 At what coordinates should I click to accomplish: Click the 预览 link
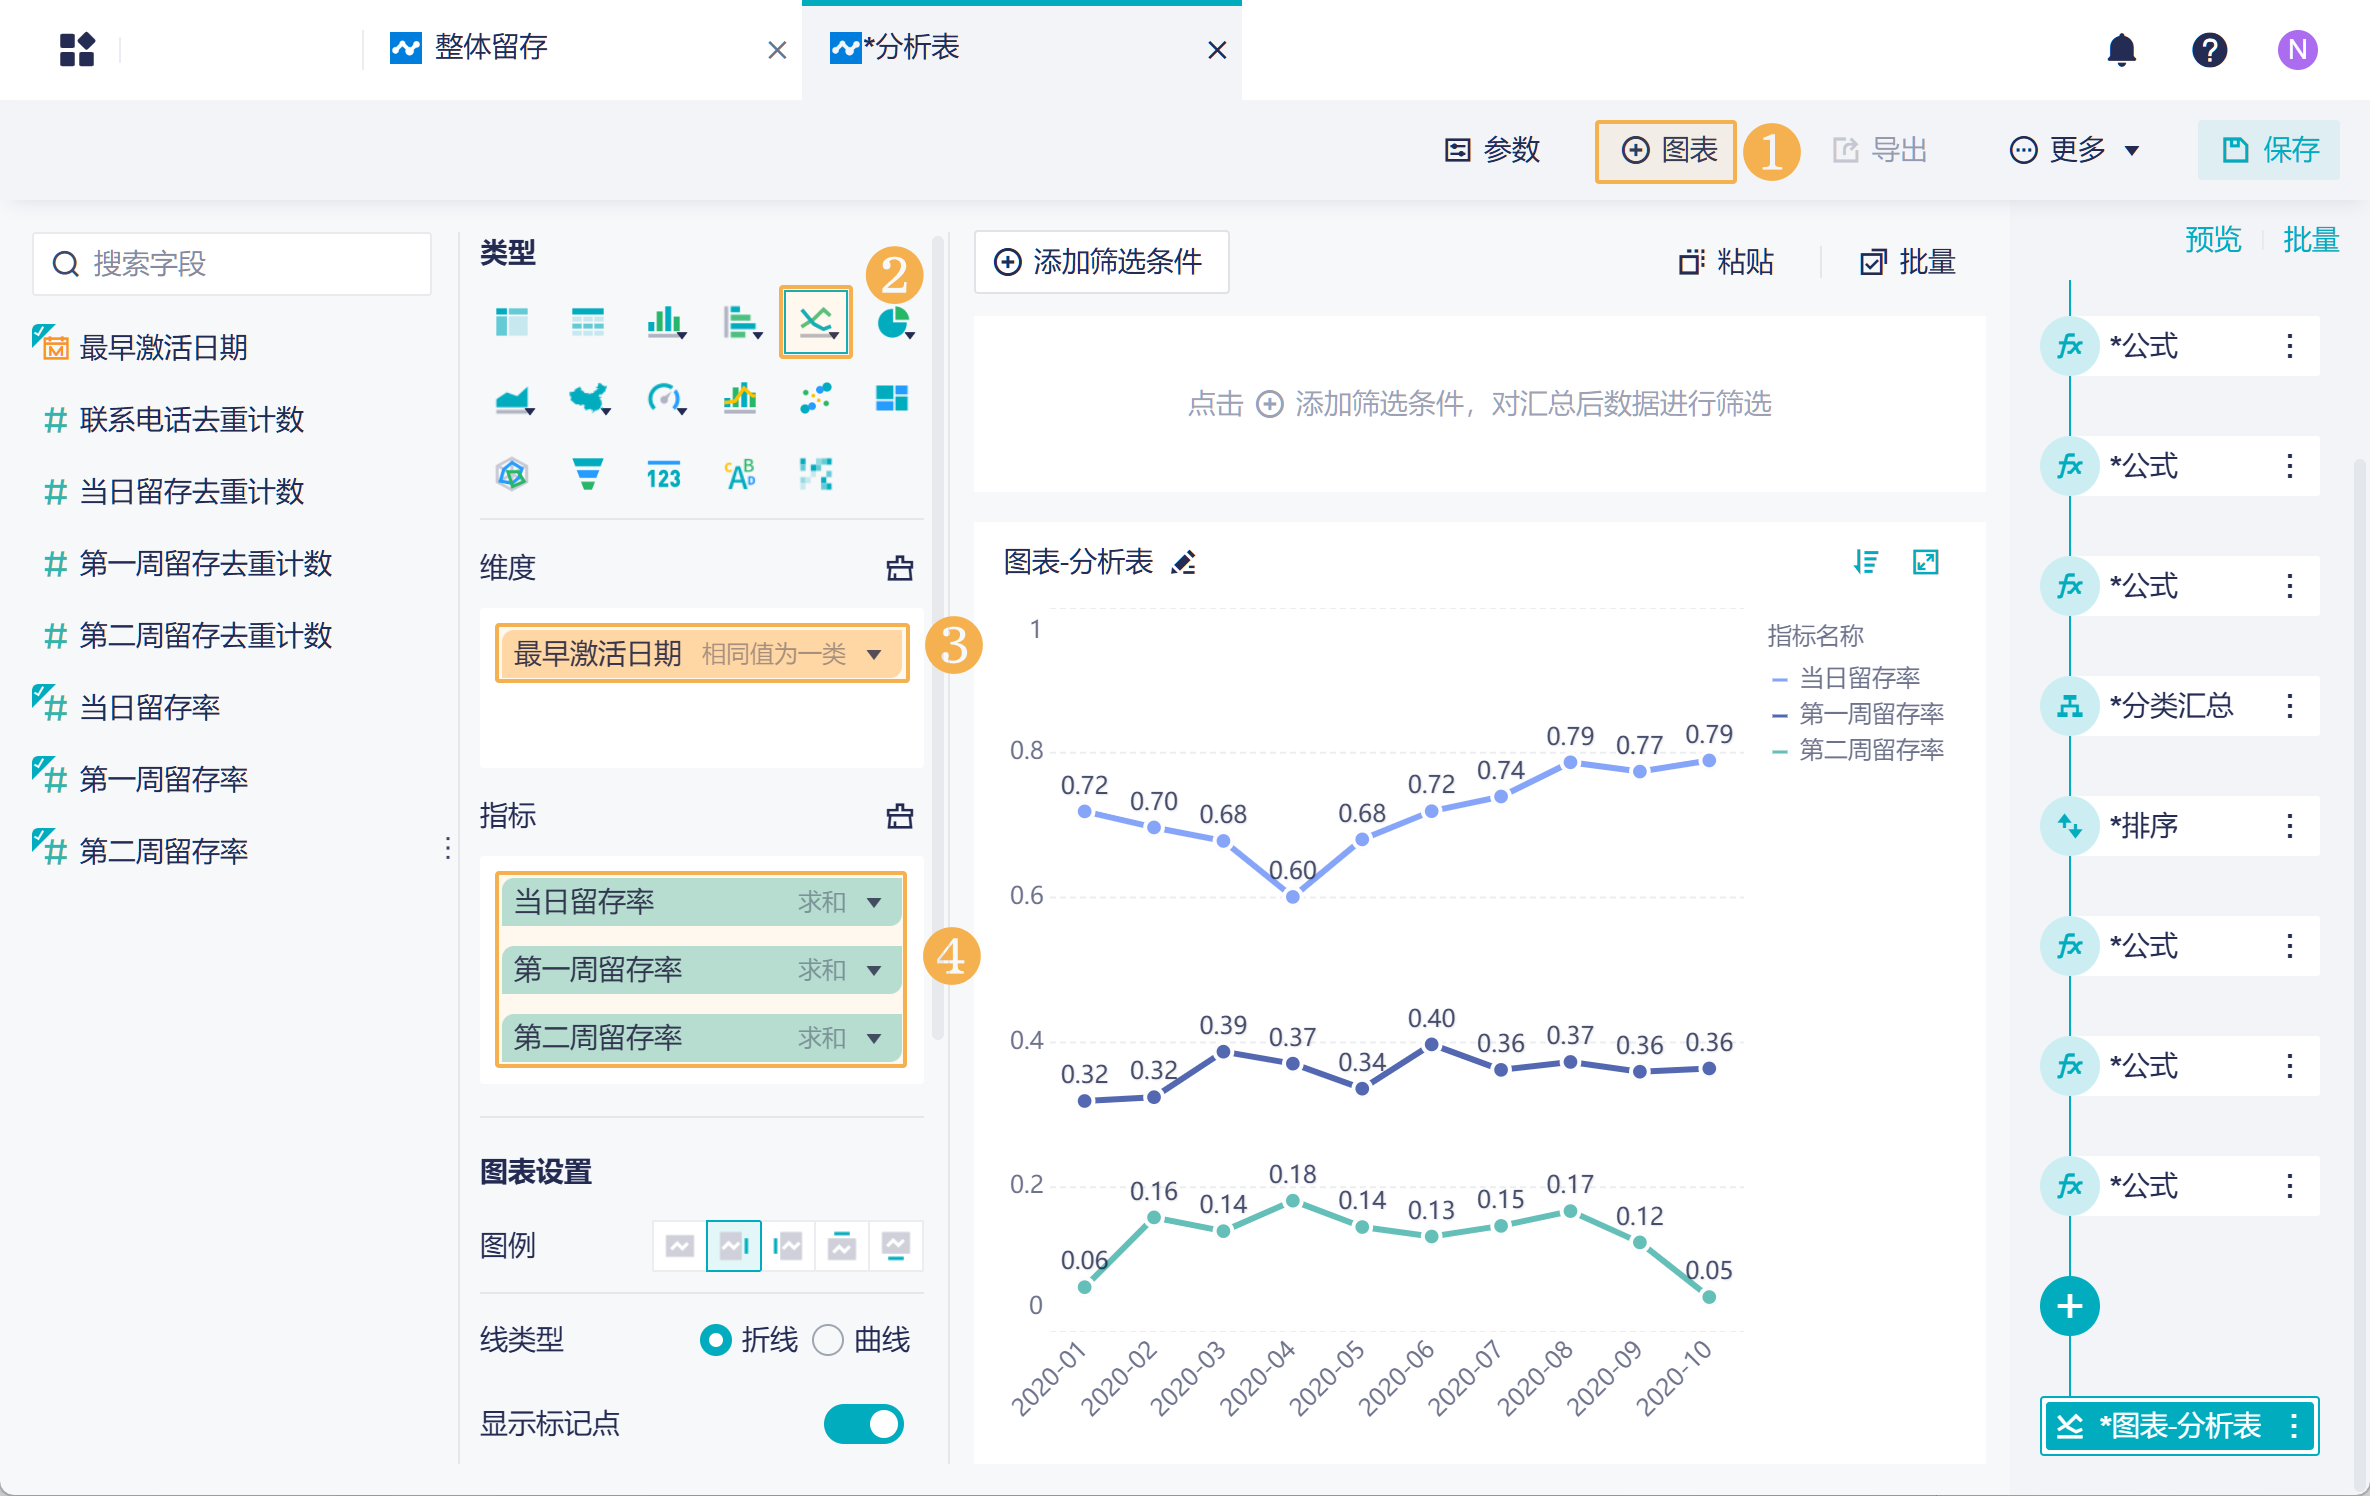point(2213,240)
